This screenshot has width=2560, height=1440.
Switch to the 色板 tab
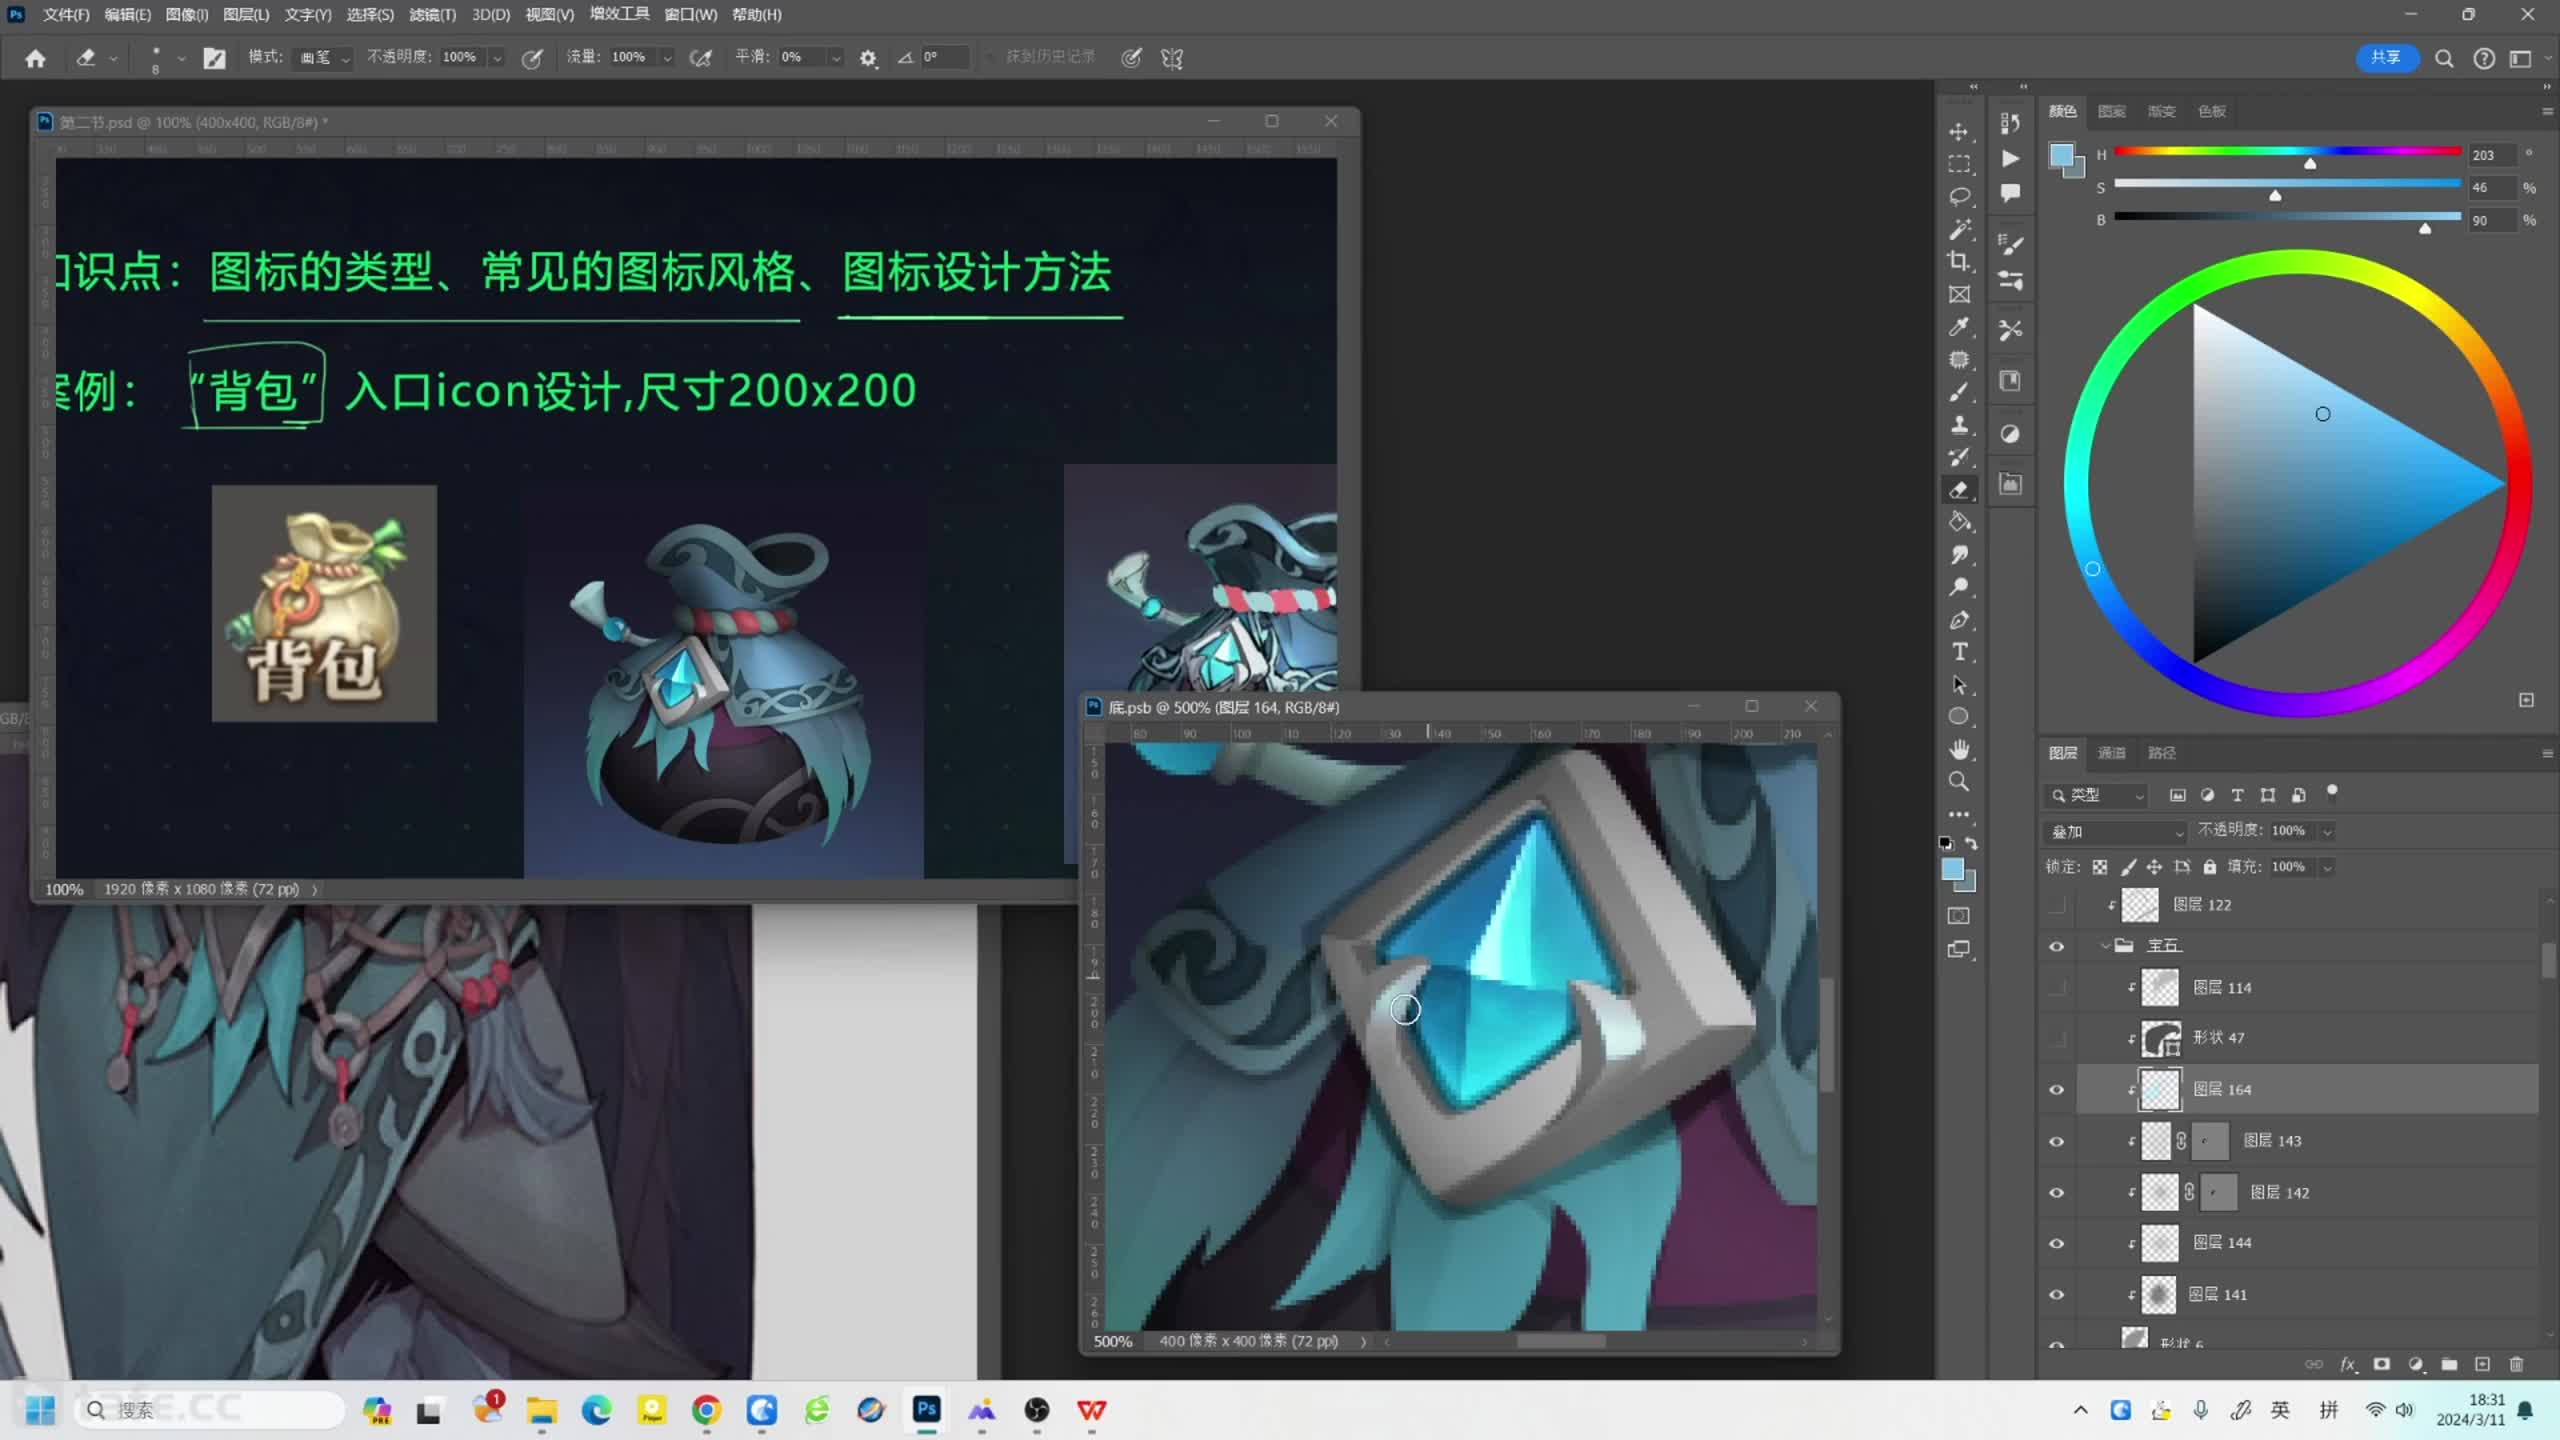tap(2212, 111)
